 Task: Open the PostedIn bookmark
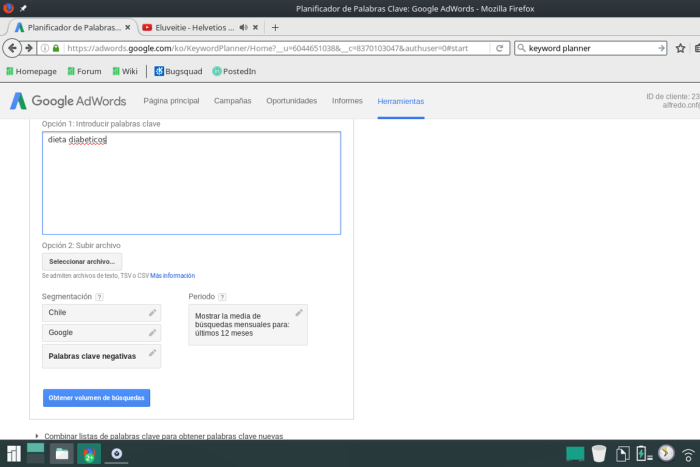tap(234, 71)
